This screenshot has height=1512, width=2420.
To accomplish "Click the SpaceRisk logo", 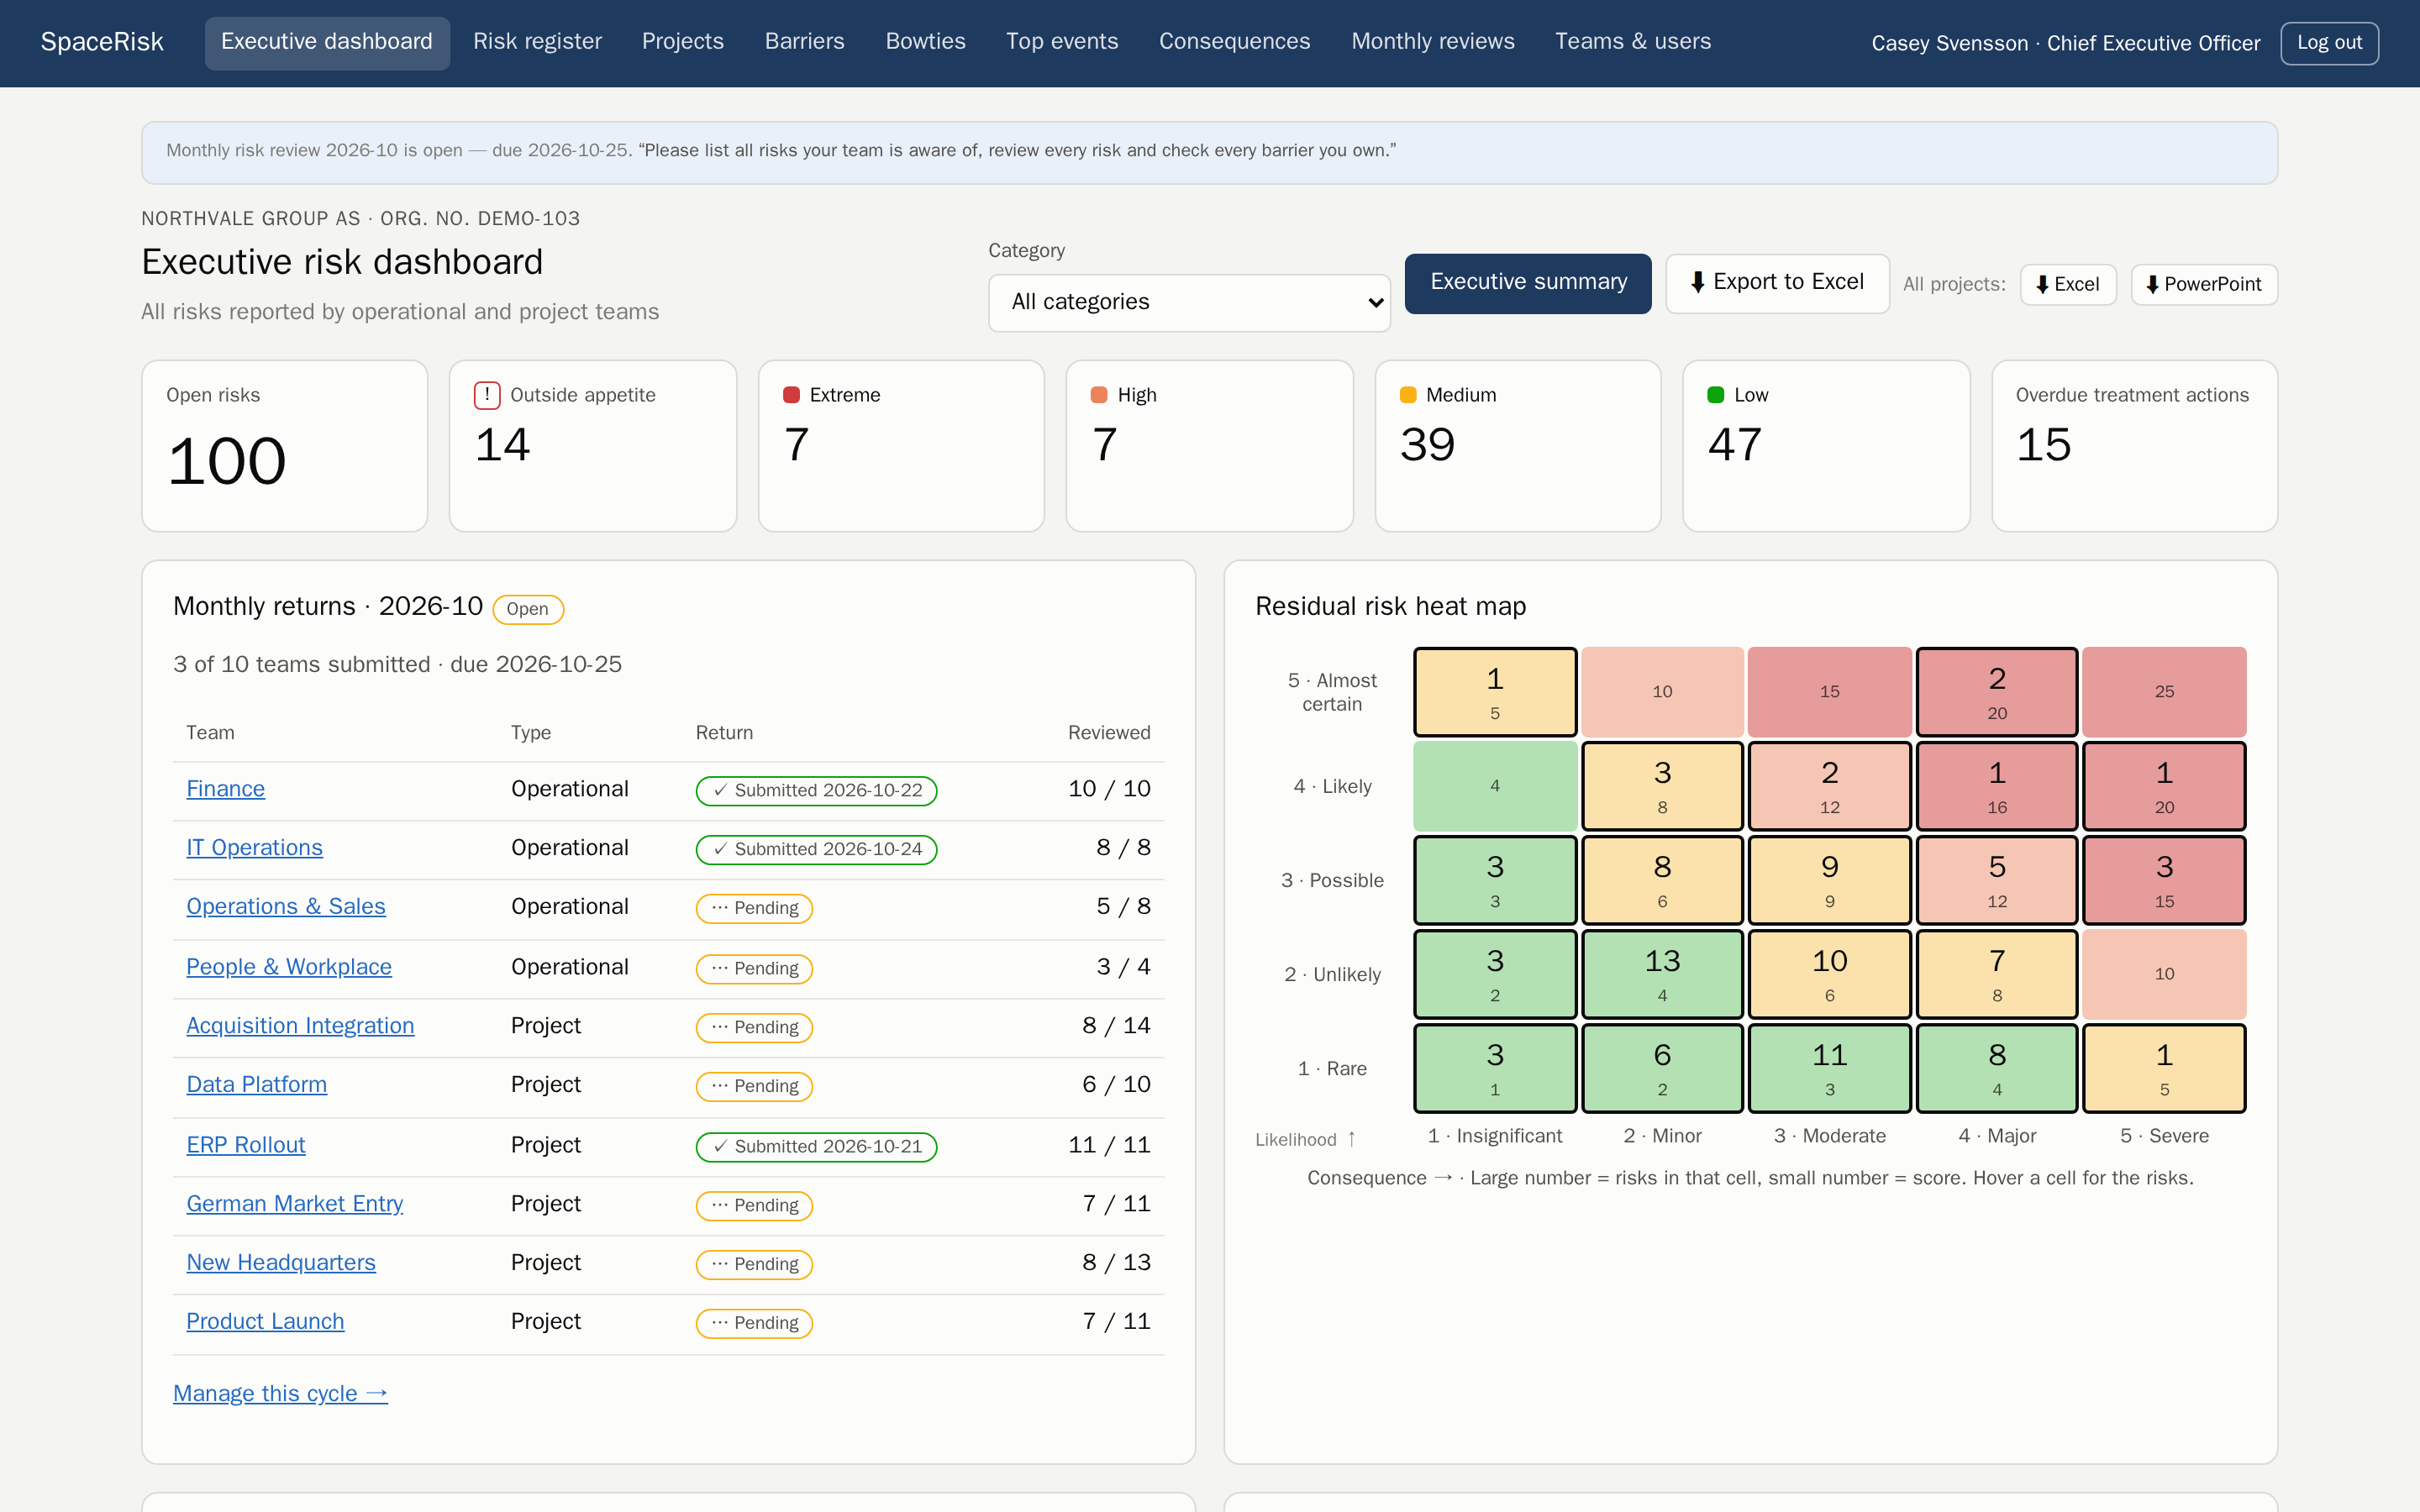I will click(102, 42).
